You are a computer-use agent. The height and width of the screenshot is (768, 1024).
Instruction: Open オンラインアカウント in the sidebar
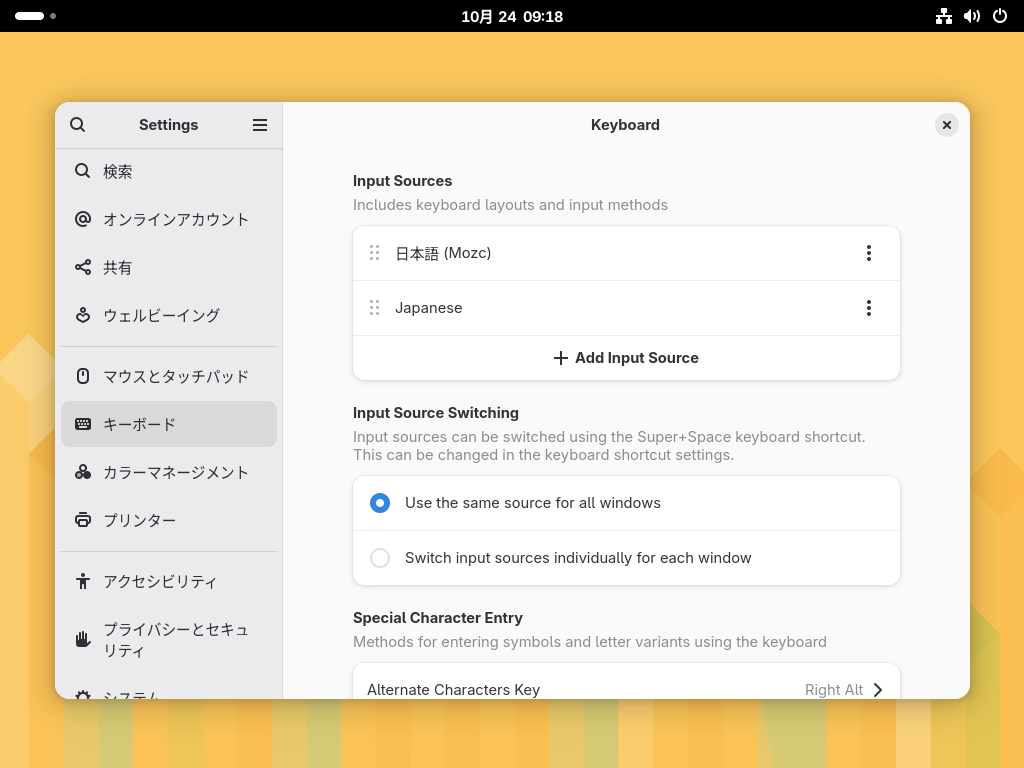pos(175,219)
